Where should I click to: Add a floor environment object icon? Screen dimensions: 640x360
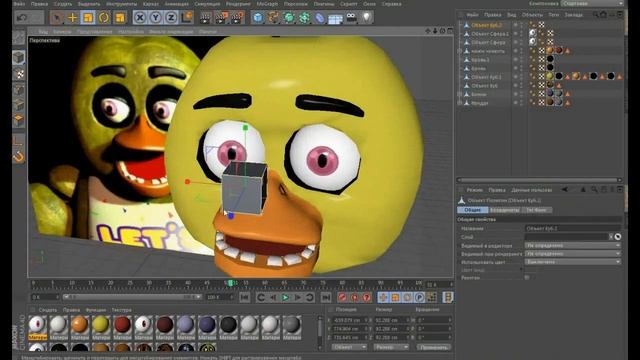(335, 18)
